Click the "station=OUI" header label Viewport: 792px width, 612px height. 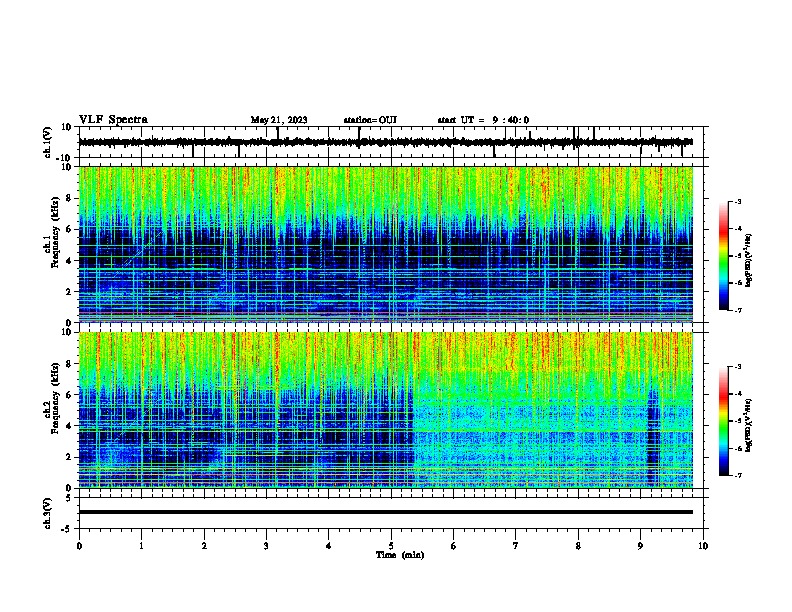pos(370,120)
